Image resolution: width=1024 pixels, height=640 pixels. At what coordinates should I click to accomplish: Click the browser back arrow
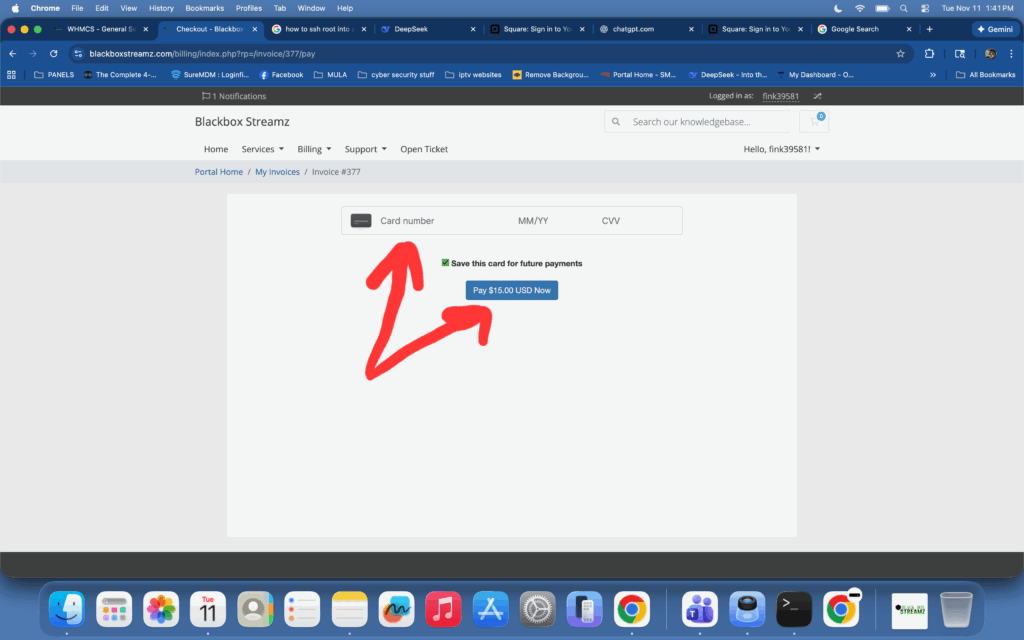coord(13,54)
